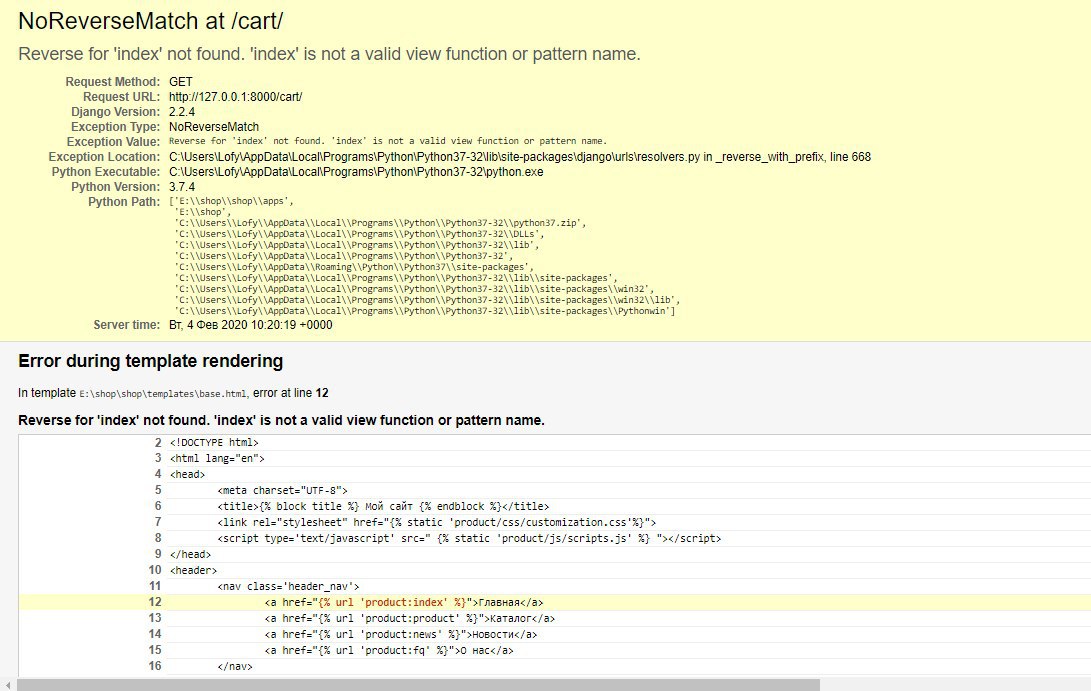Click the Exception Location resolvers.py path

pyautogui.click(x=520, y=157)
